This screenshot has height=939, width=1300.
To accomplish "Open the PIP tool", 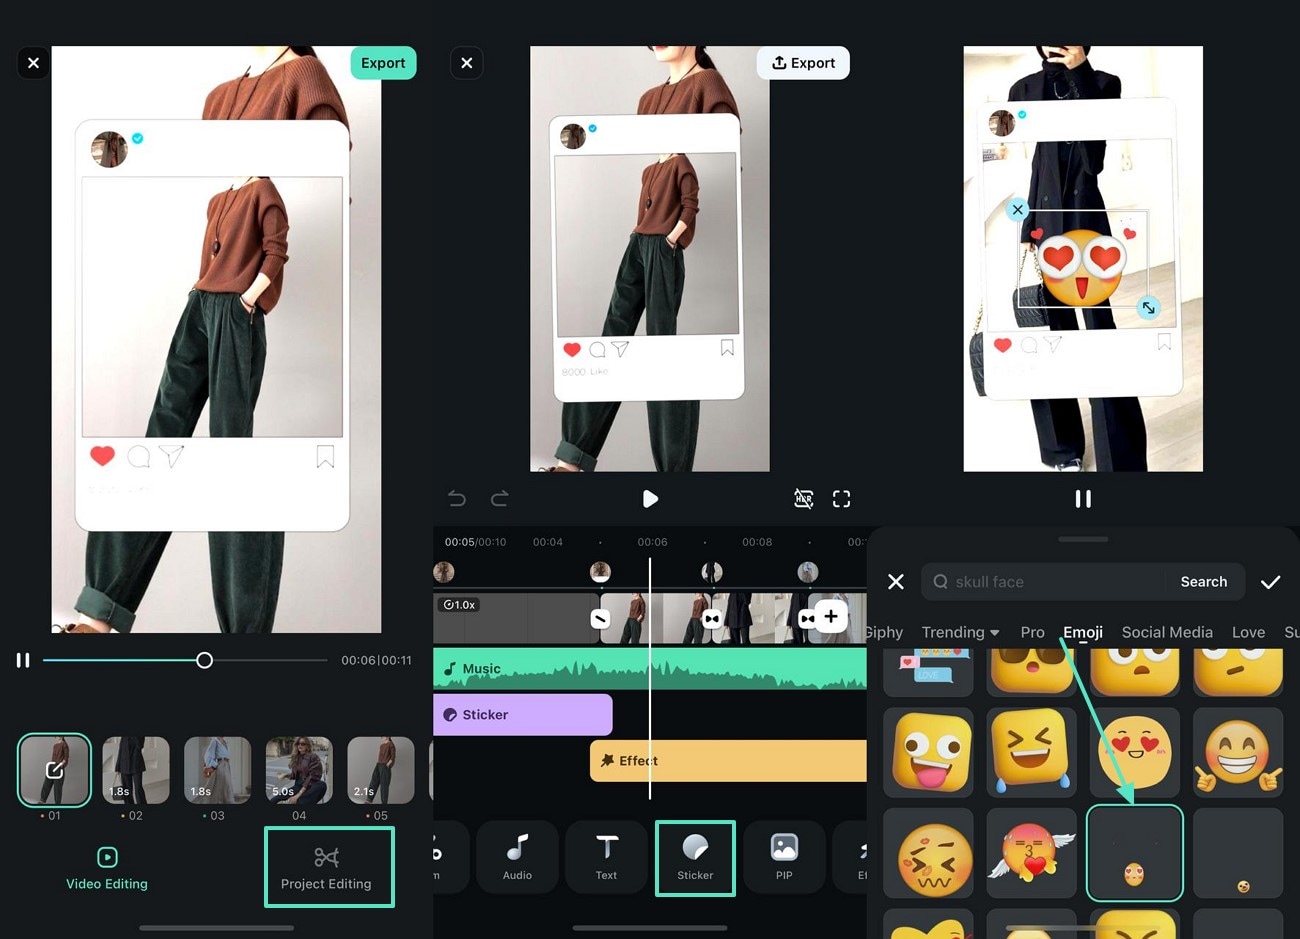I will 784,857.
